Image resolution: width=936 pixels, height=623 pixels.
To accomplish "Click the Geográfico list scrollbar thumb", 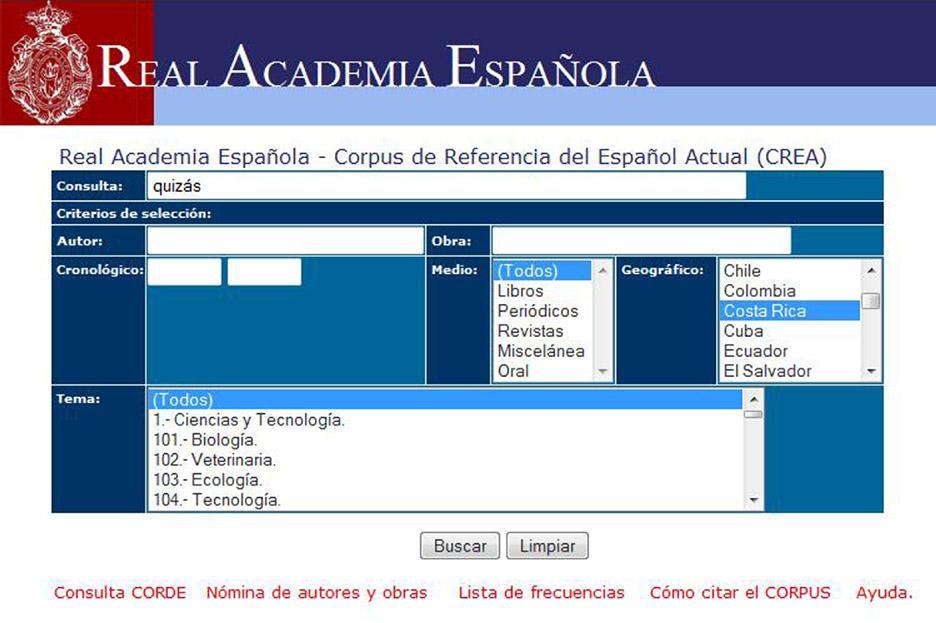I will [872, 301].
